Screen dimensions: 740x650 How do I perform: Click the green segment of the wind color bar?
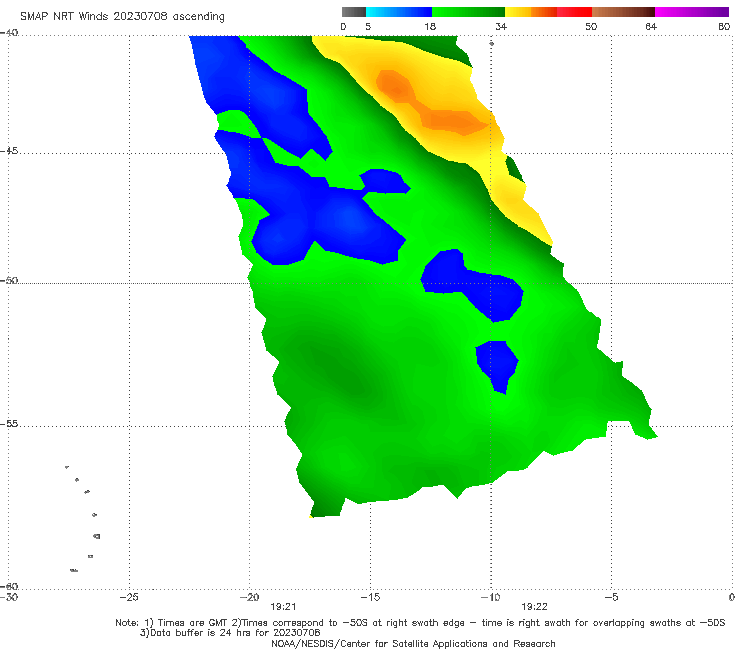[468, 12]
